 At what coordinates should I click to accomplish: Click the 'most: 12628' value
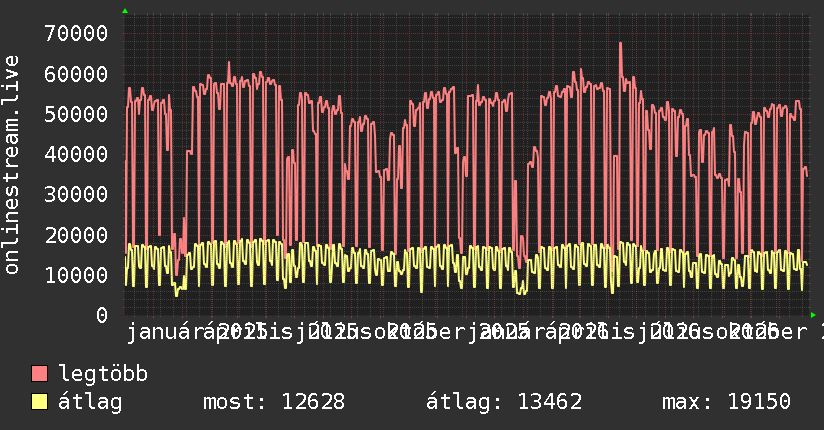coord(274,402)
